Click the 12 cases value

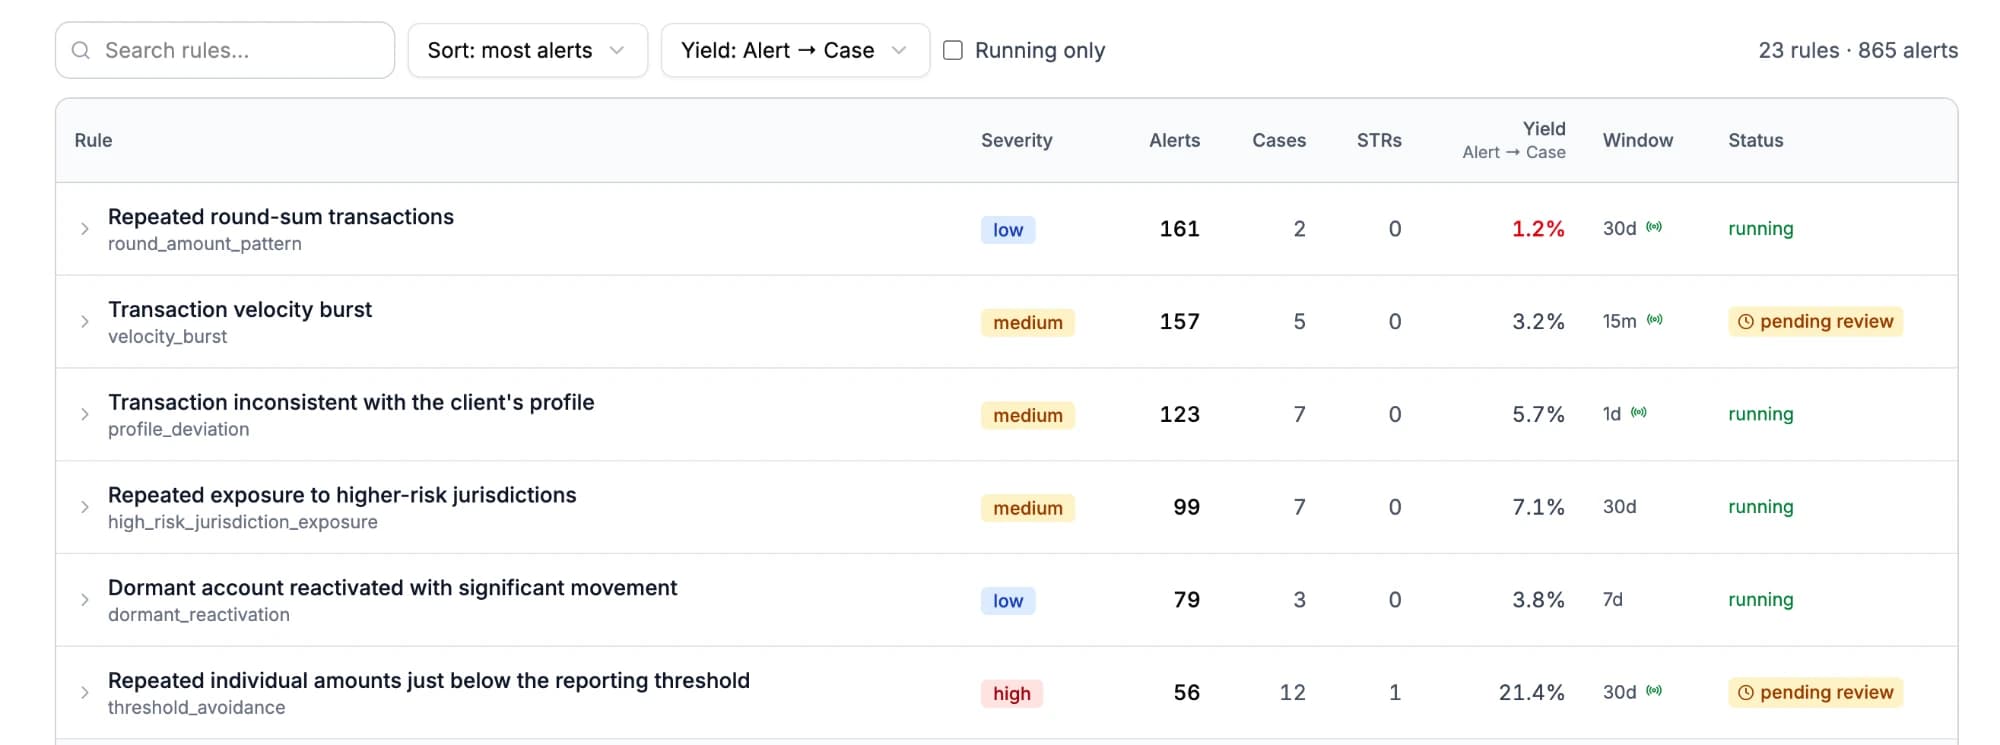pyautogui.click(x=1293, y=693)
